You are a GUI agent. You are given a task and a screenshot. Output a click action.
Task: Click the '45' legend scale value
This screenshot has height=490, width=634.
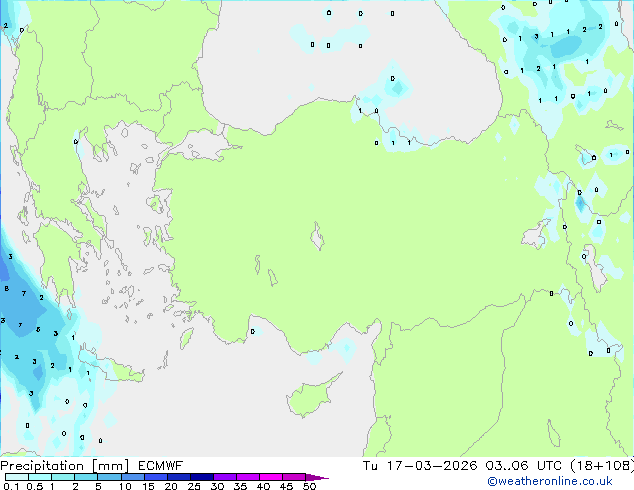(x=286, y=486)
